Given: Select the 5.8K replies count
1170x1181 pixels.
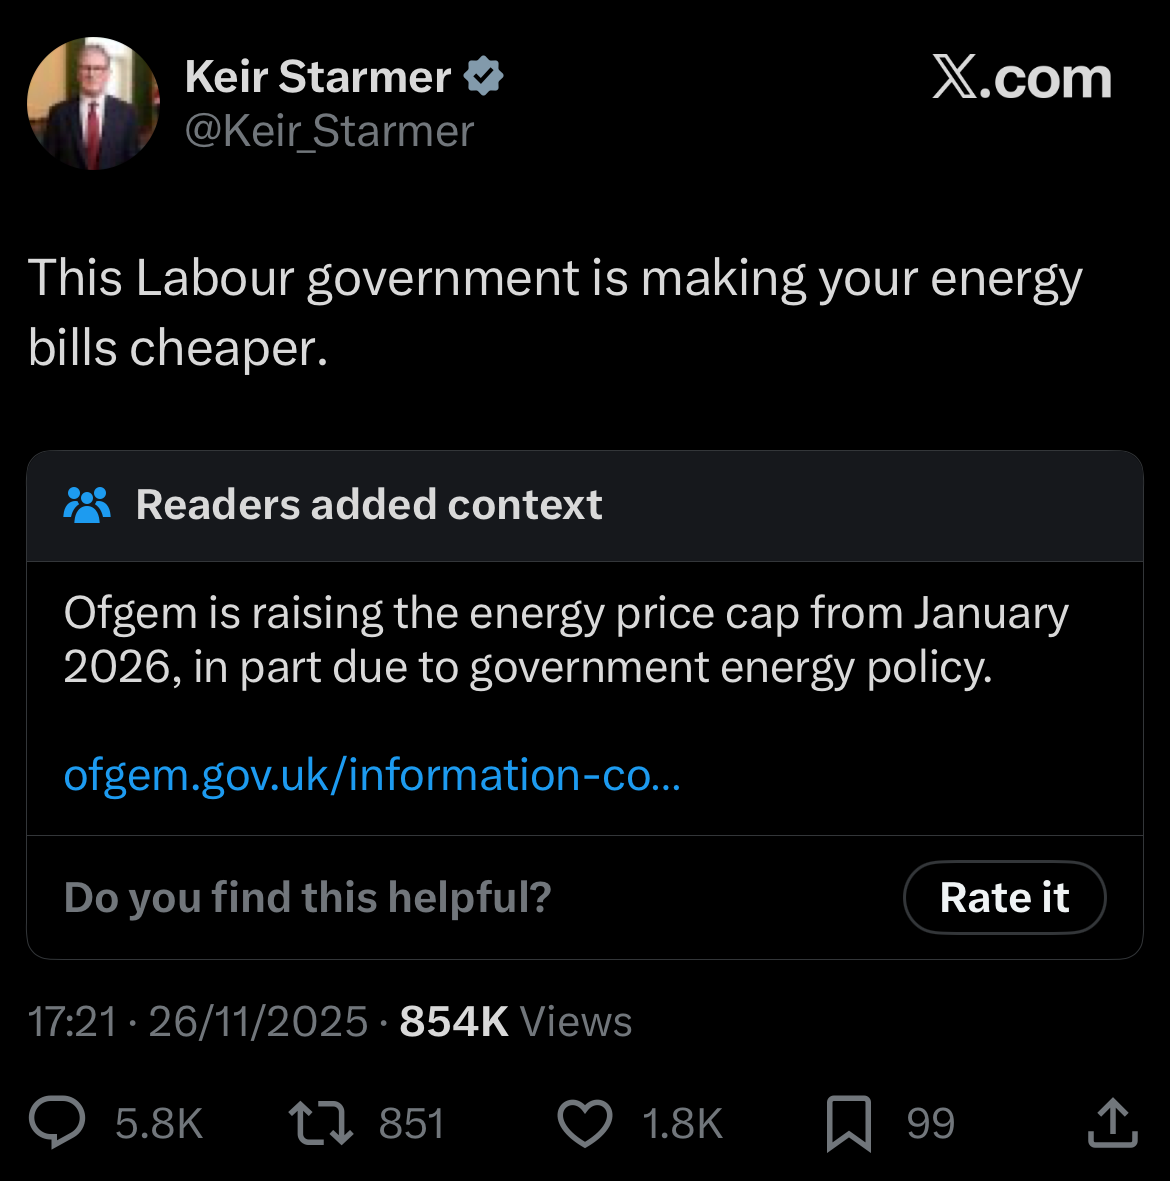Looking at the screenshot, I should (x=159, y=1123).
